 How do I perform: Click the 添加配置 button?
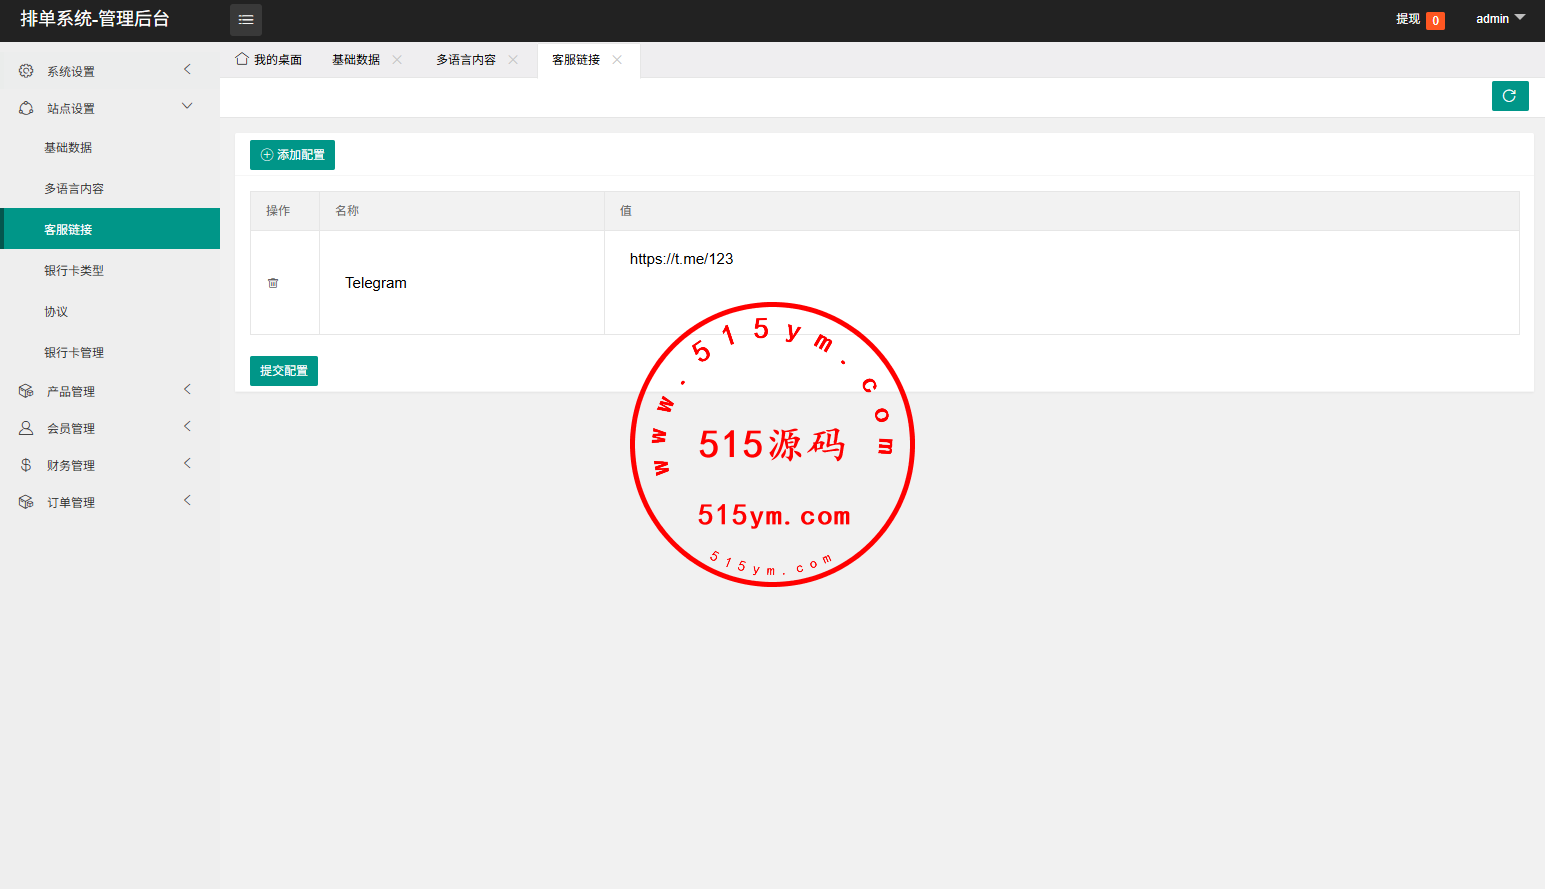coord(292,155)
